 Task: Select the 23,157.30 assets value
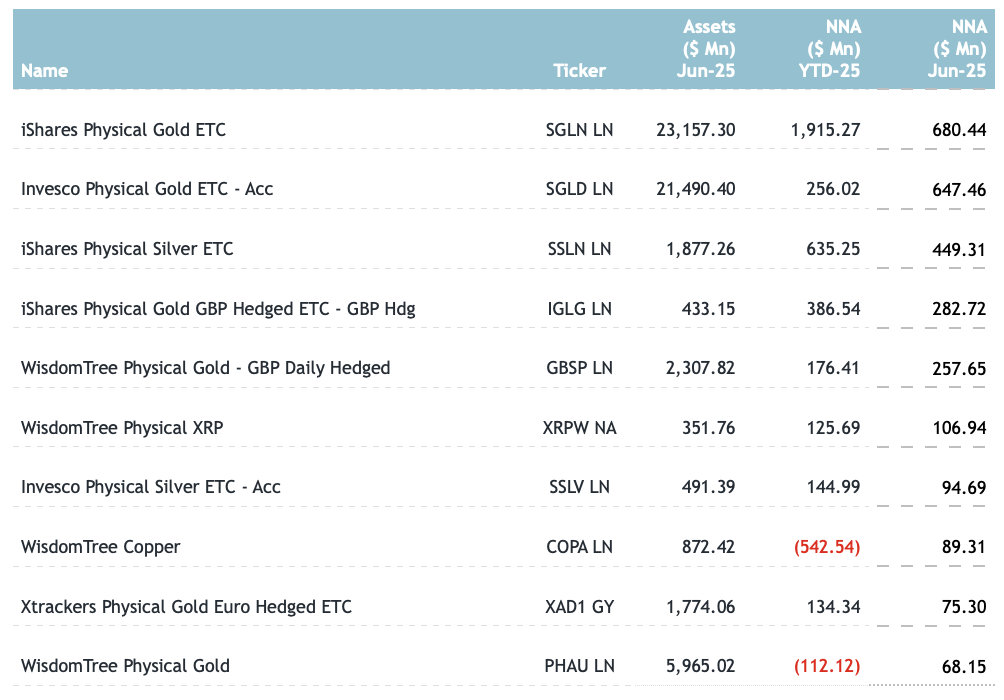pyautogui.click(x=696, y=130)
